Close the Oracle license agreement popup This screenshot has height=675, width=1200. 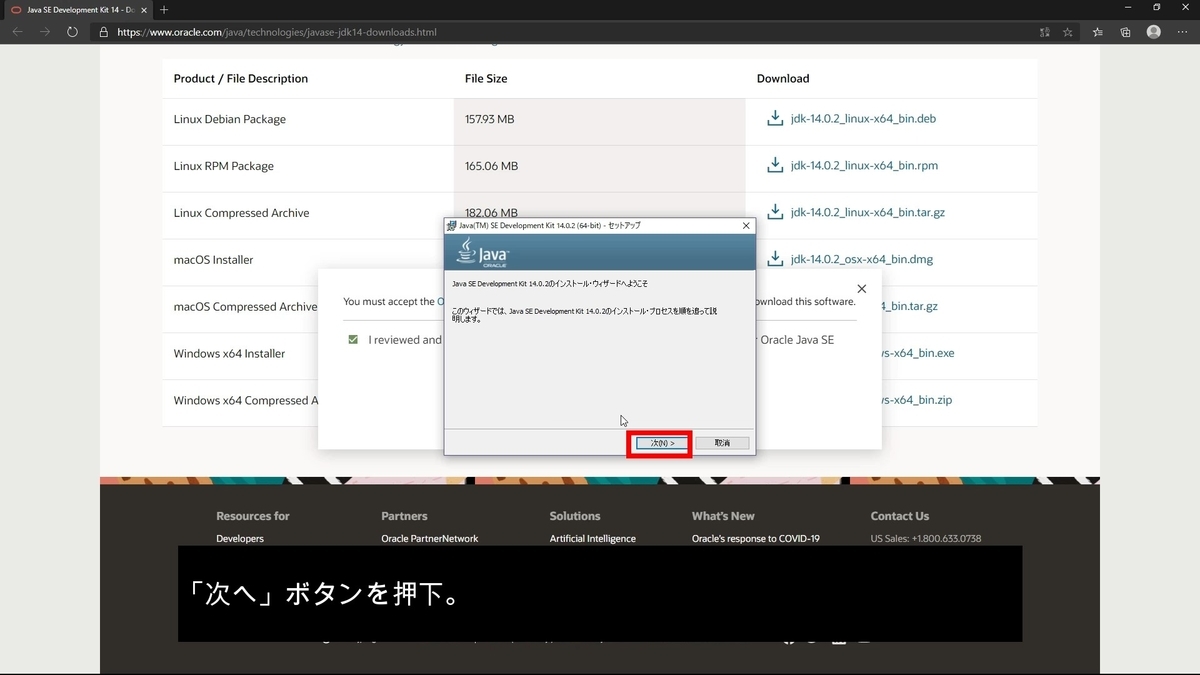coord(862,289)
